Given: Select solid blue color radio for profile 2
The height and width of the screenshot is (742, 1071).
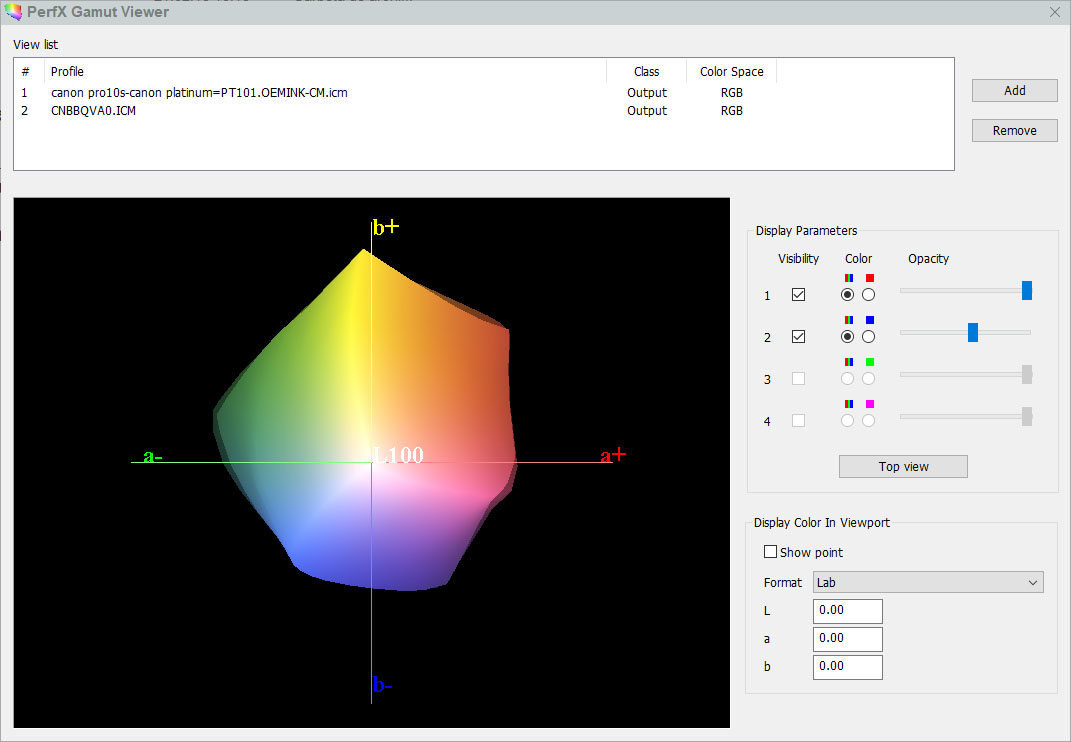Looking at the screenshot, I should (868, 337).
